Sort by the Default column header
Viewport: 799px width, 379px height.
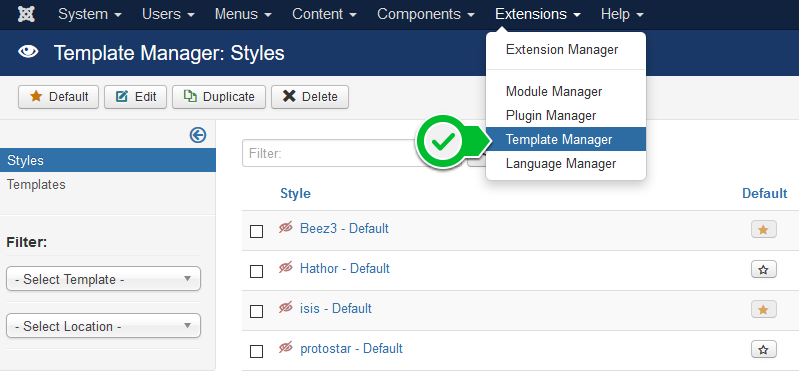coord(764,194)
